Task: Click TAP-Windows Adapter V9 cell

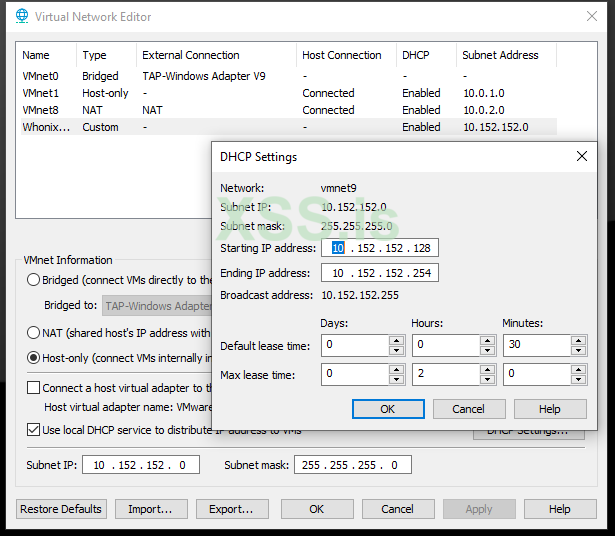Action: pos(204,76)
